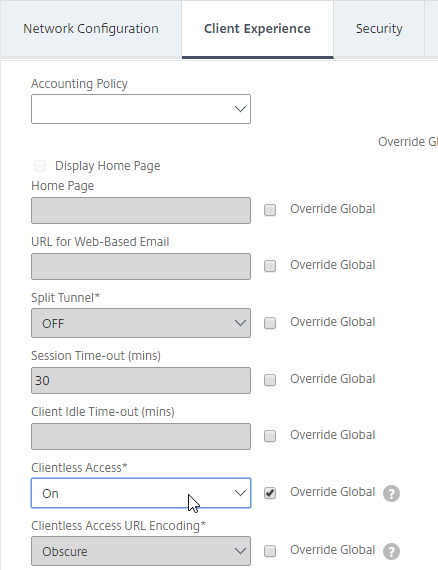Click chevron arrow of Split Tunnel box
The width and height of the screenshot is (438, 570).
240,323
